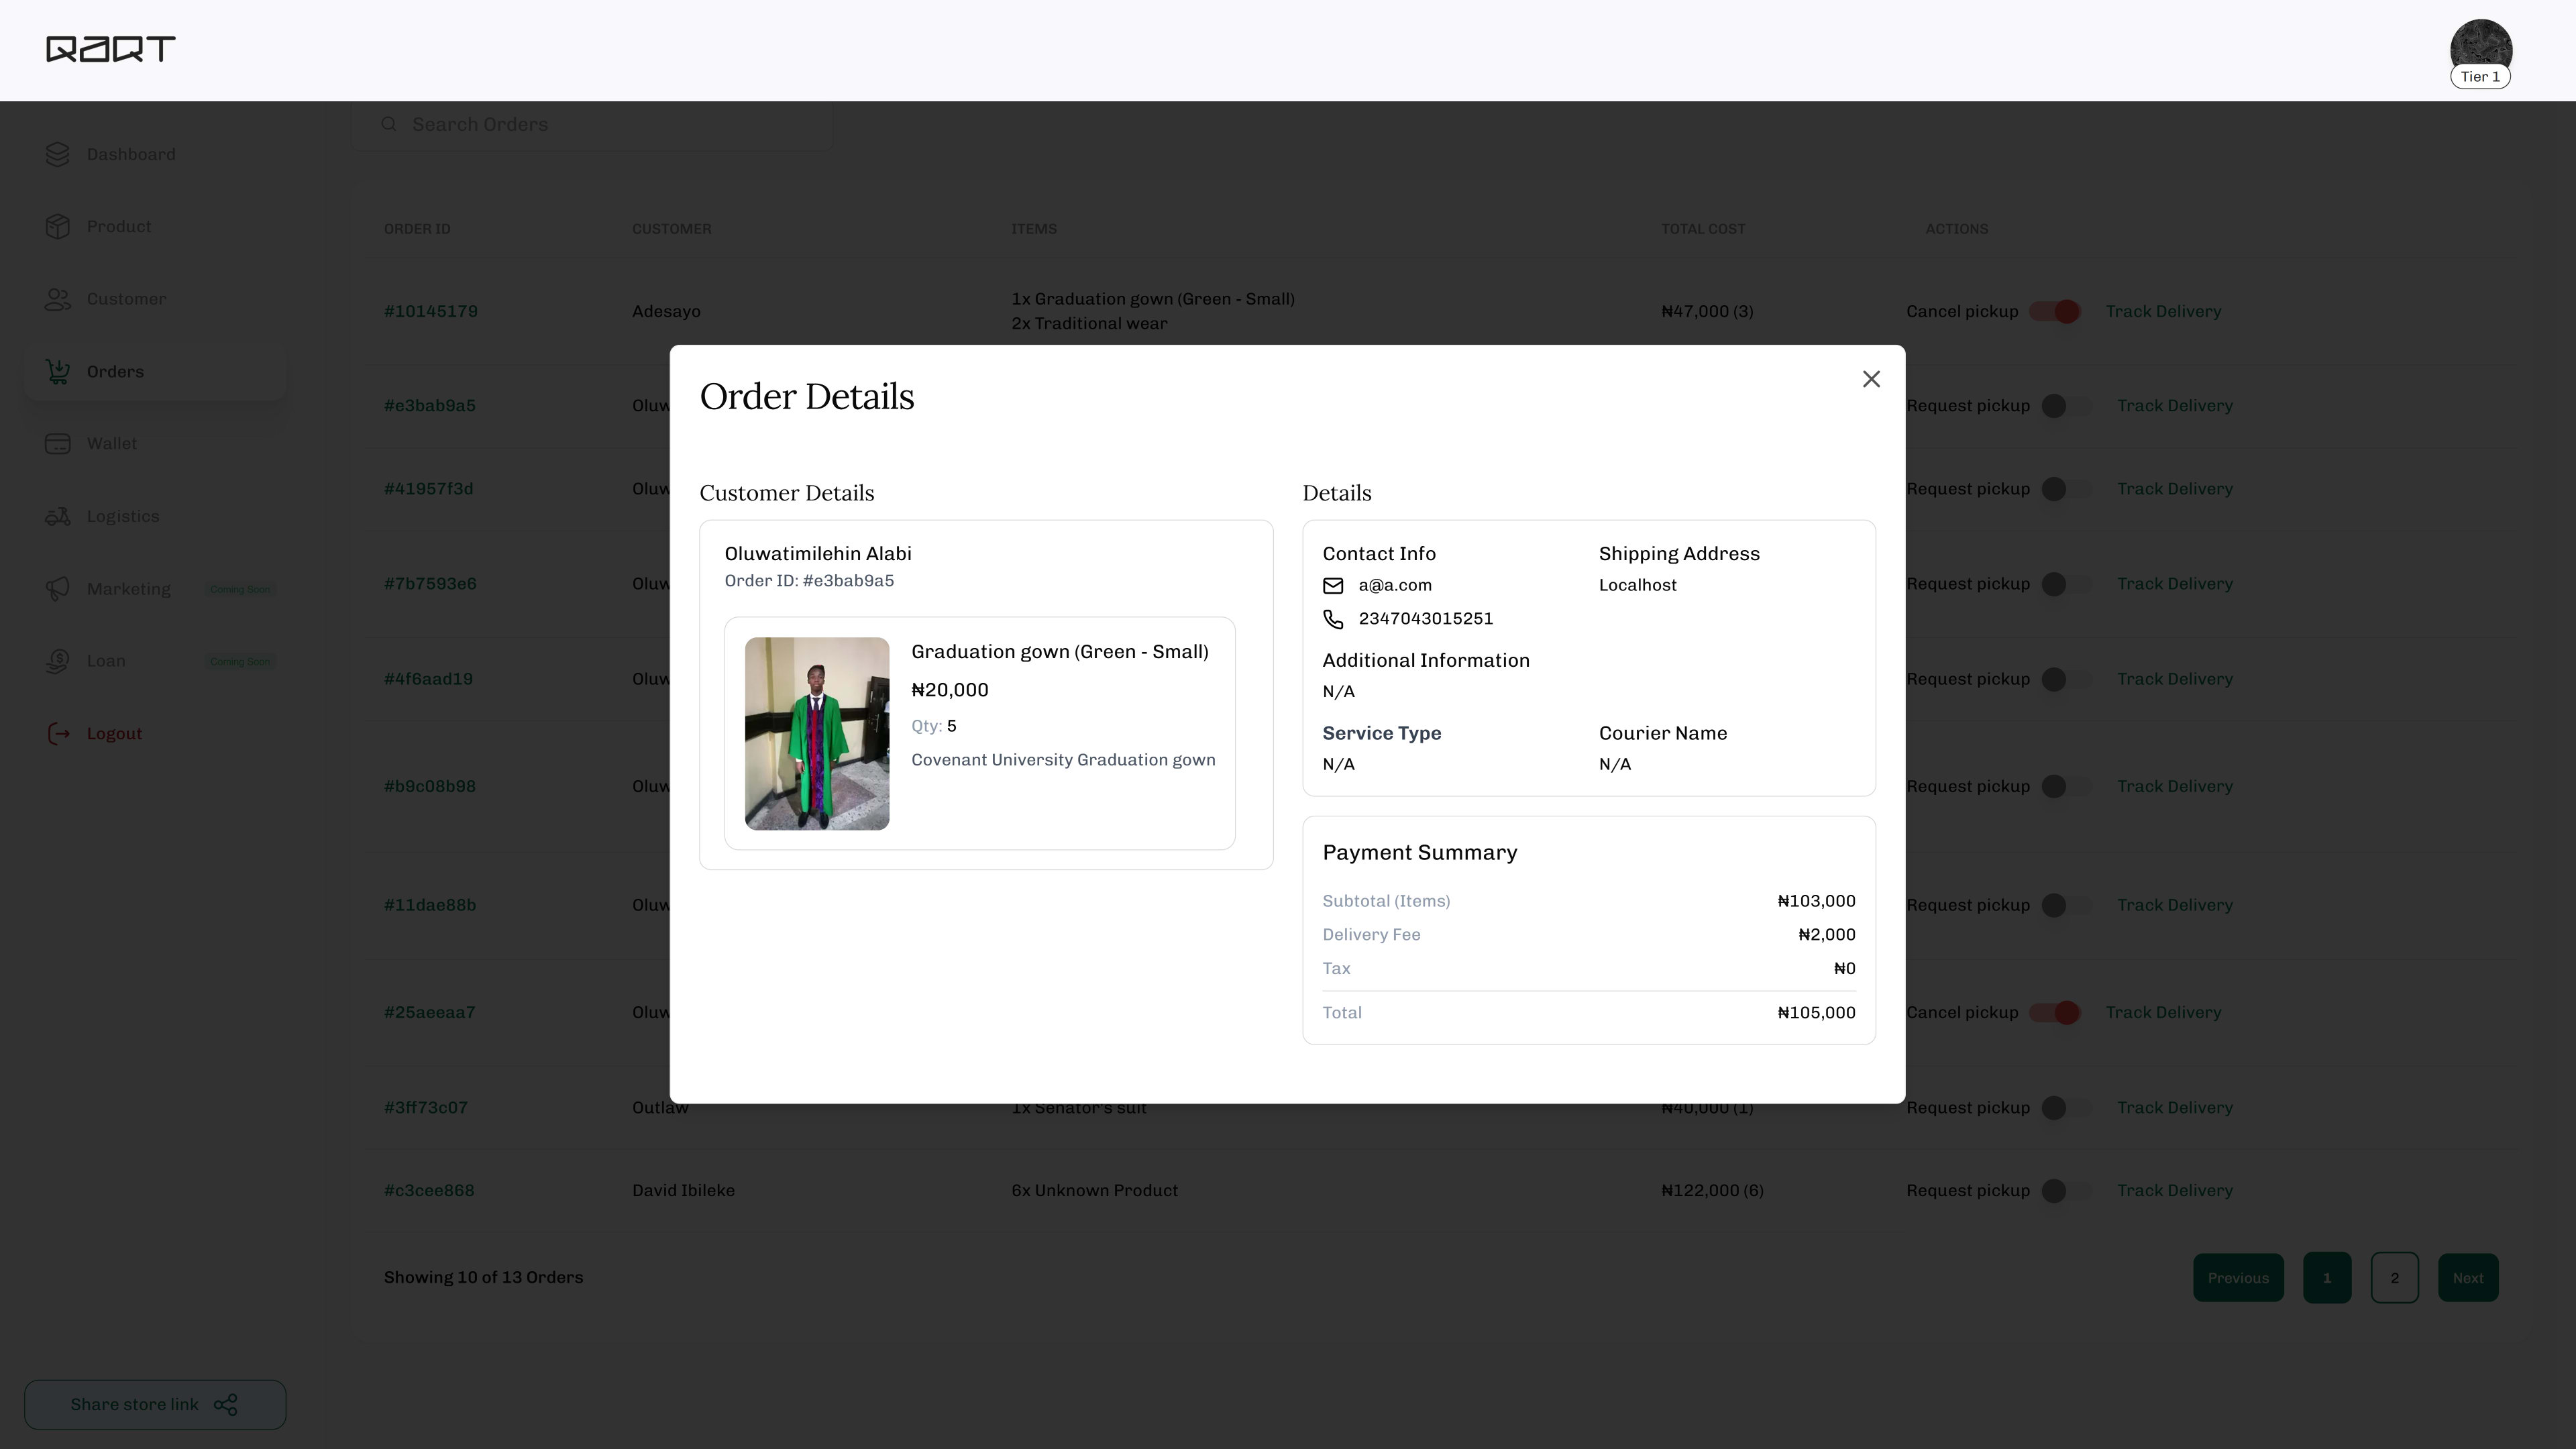Select the Dashboard icon in the sidebar

(x=57, y=154)
